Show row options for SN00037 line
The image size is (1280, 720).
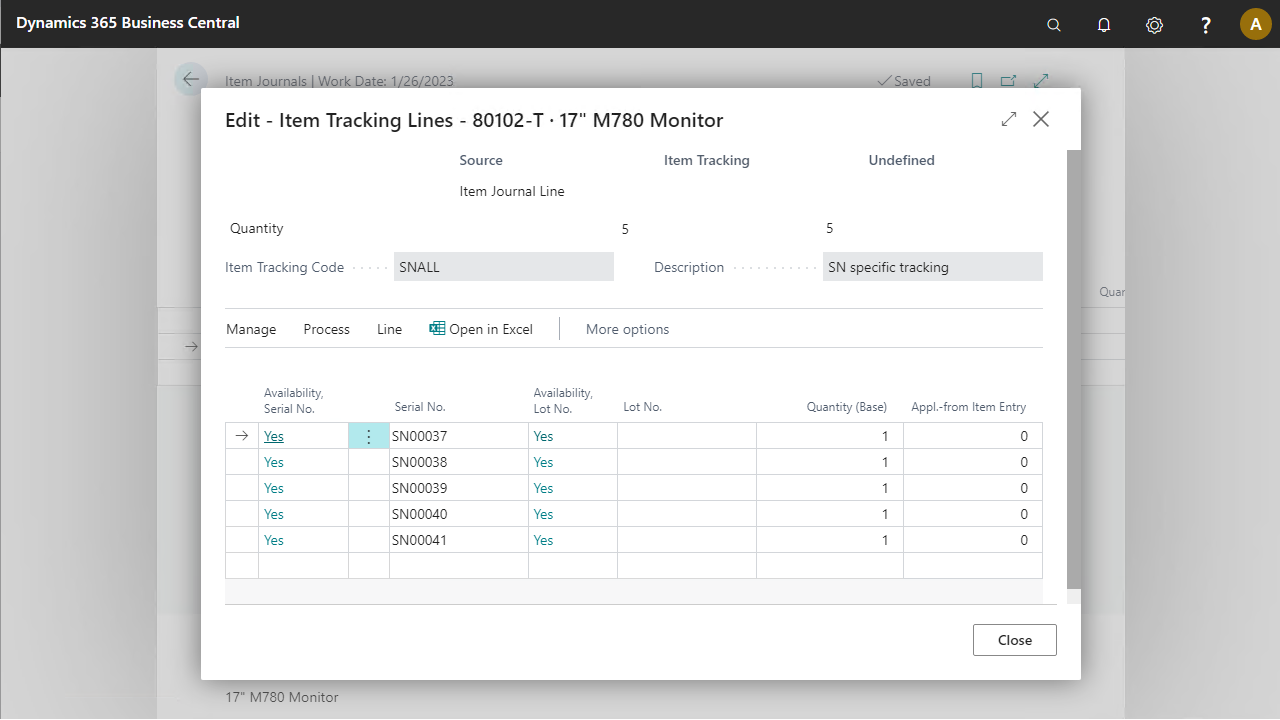(369, 436)
